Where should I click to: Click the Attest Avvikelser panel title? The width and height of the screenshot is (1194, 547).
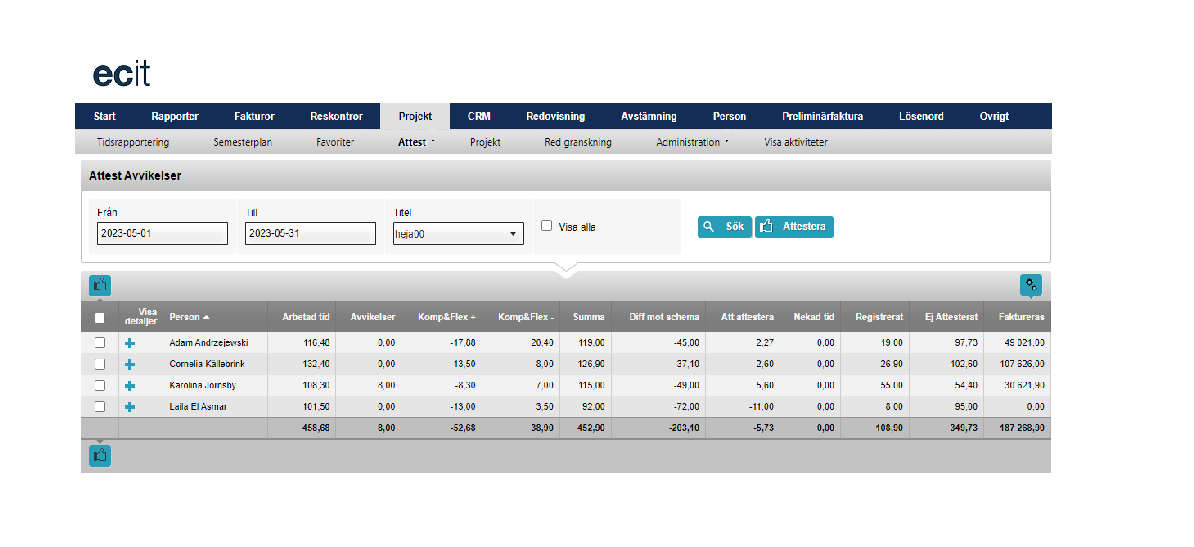pyautogui.click(x=135, y=176)
